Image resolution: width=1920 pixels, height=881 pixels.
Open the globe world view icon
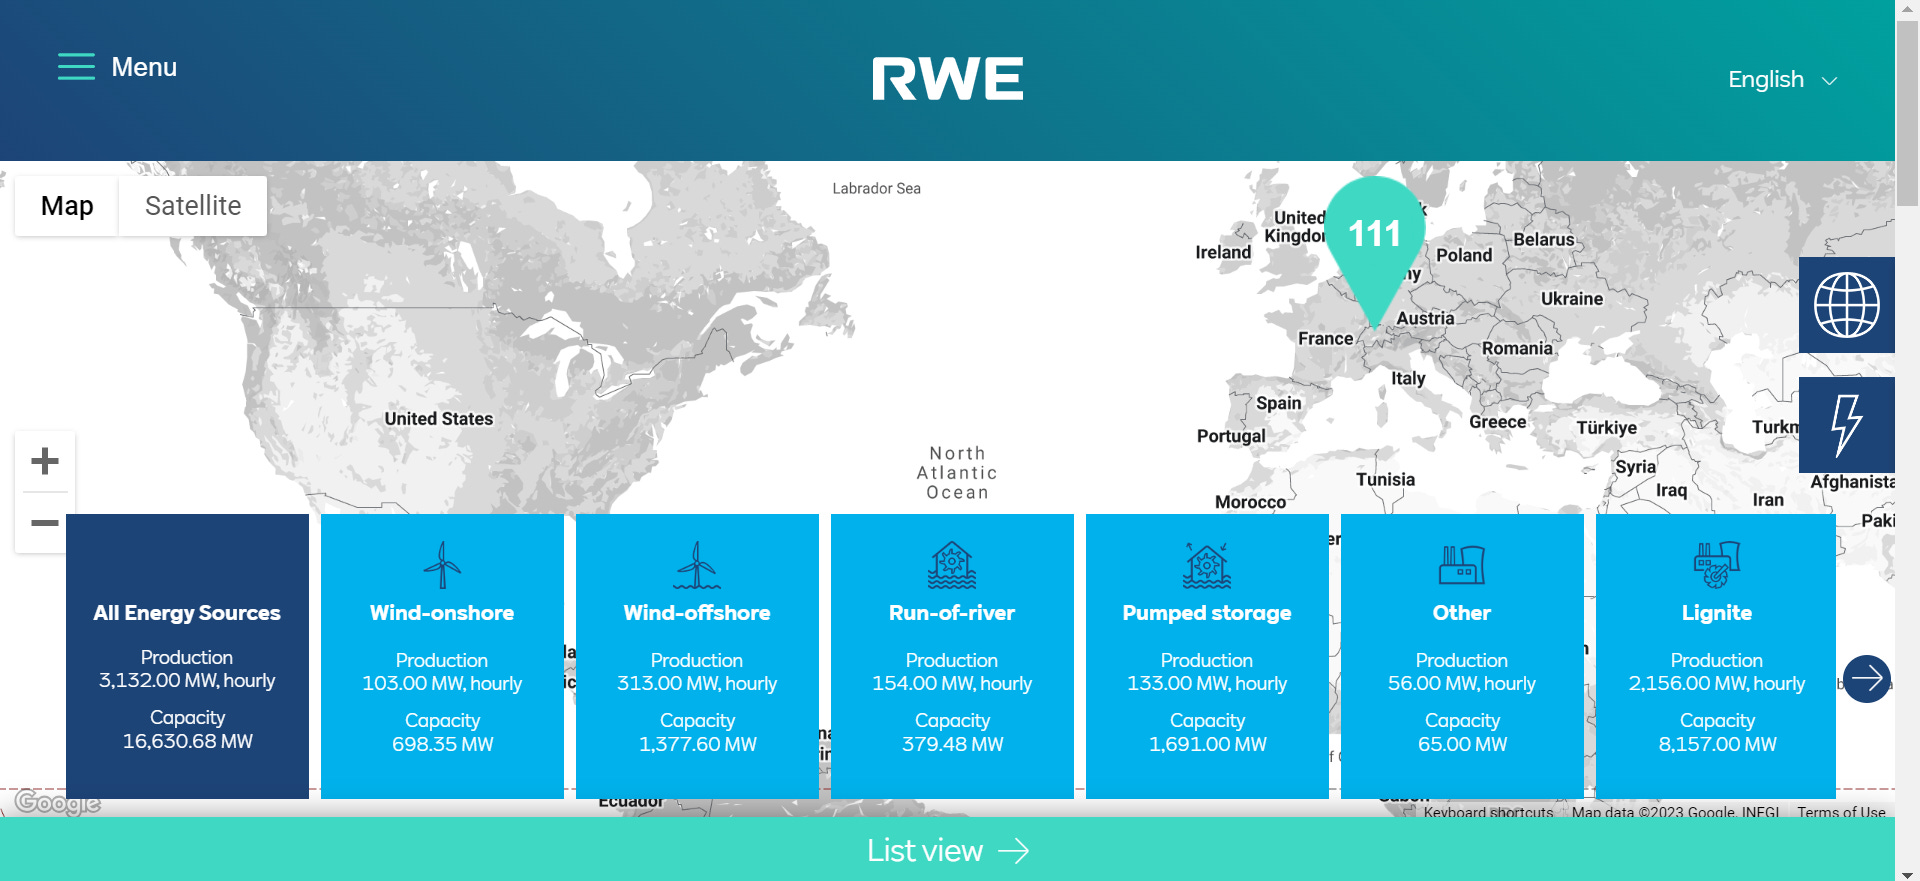coord(1847,305)
